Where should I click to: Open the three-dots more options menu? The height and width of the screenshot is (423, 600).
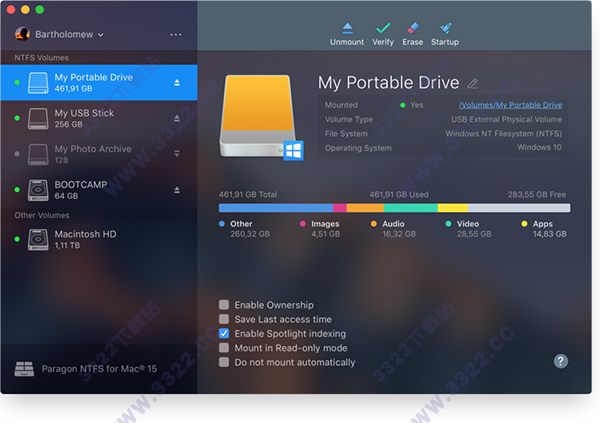pos(176,34)
